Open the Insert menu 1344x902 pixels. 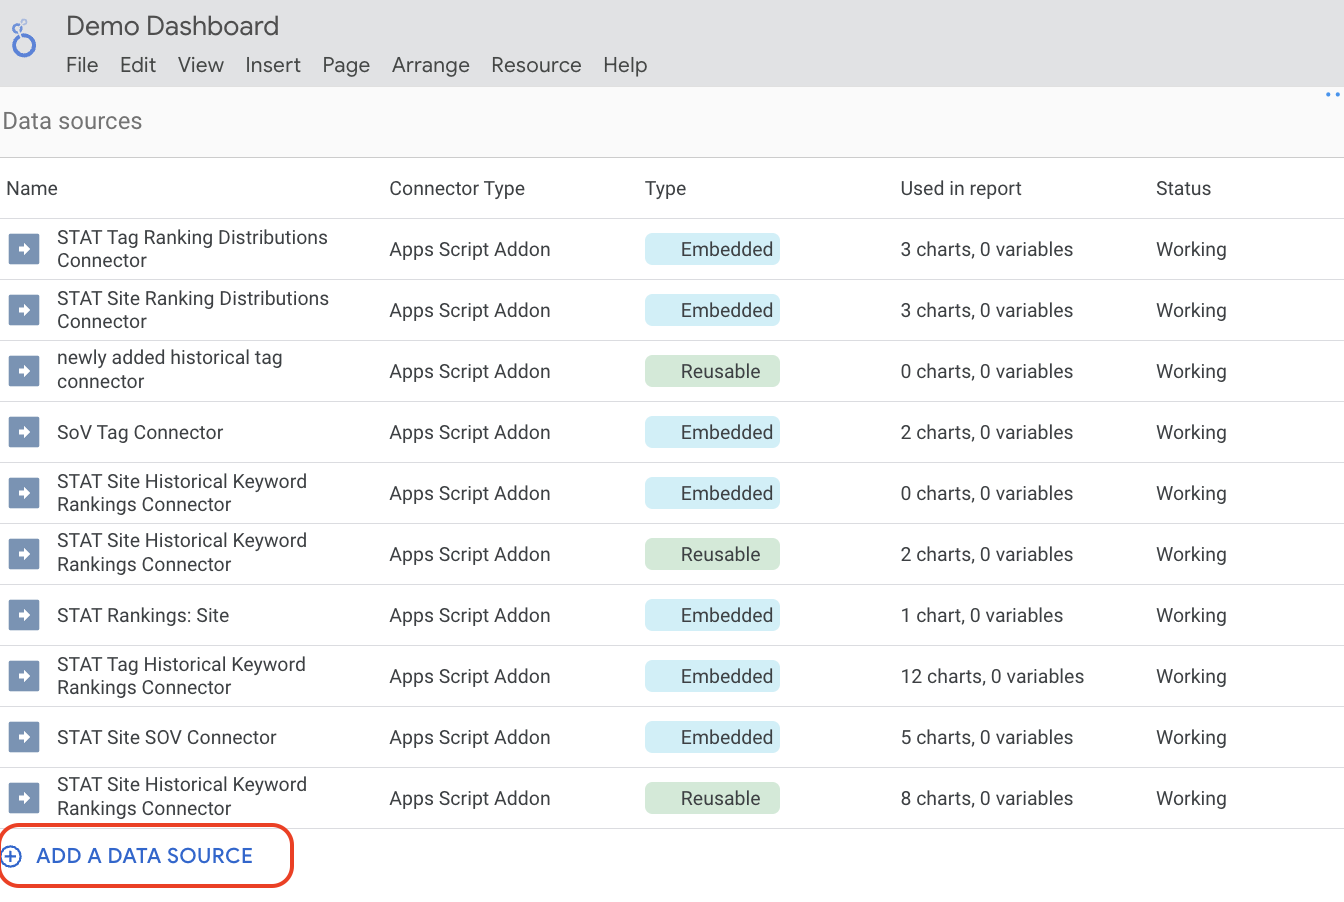pos(273,65)
